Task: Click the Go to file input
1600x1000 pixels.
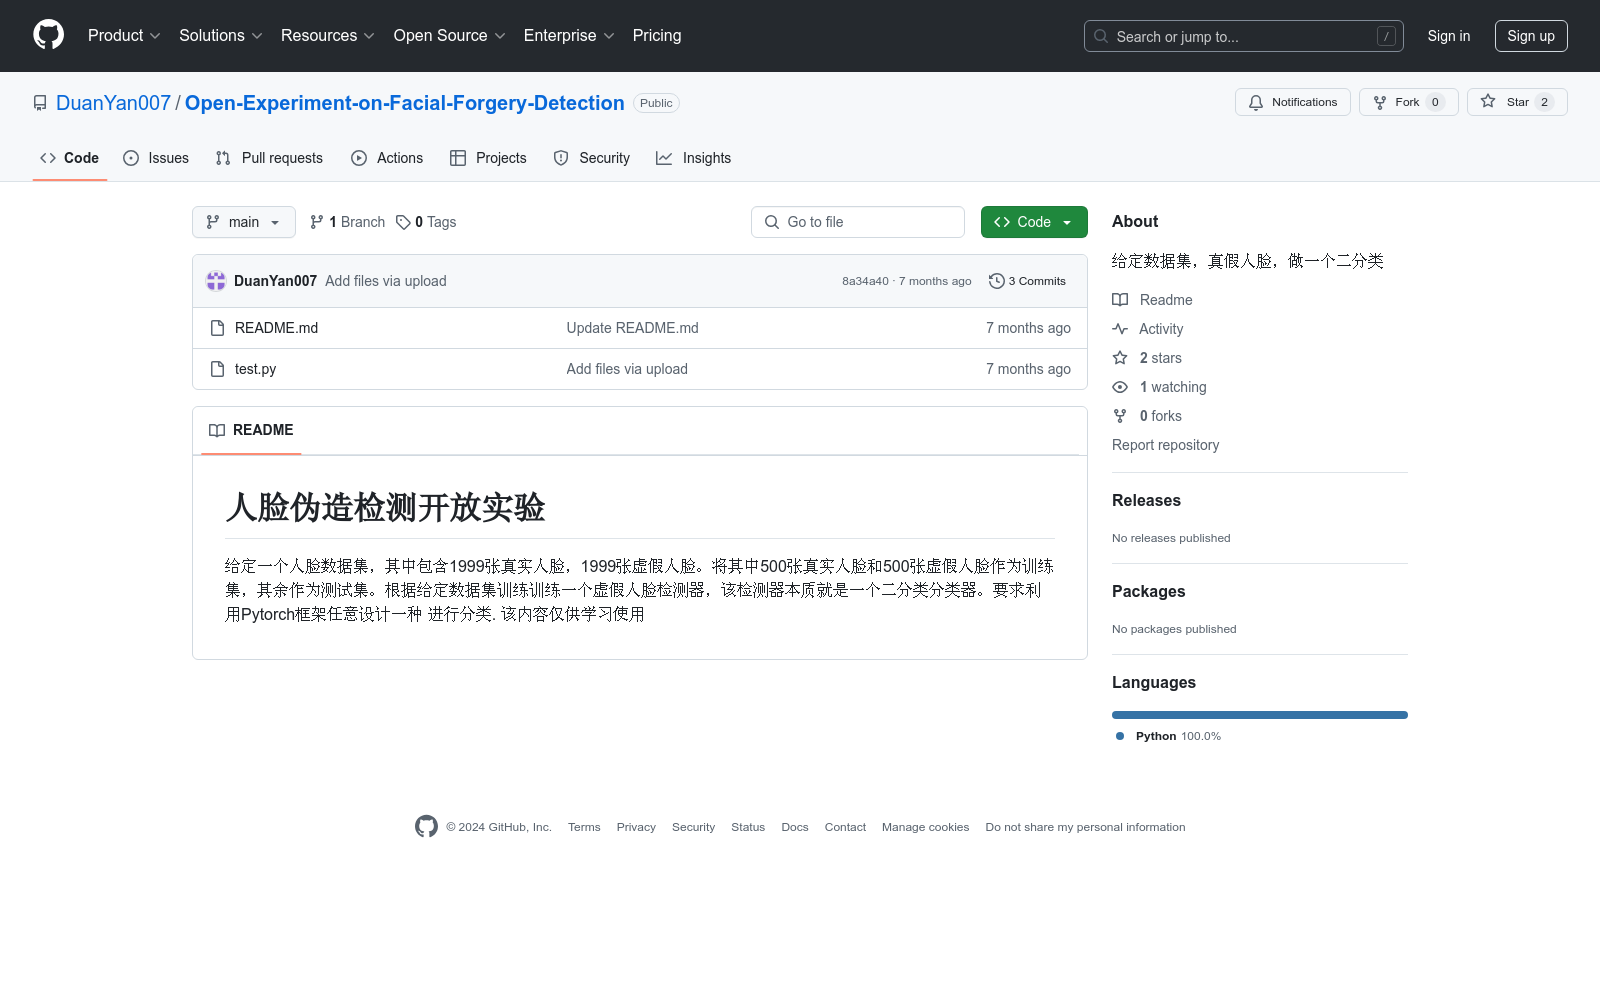Action: coord(858,222)
